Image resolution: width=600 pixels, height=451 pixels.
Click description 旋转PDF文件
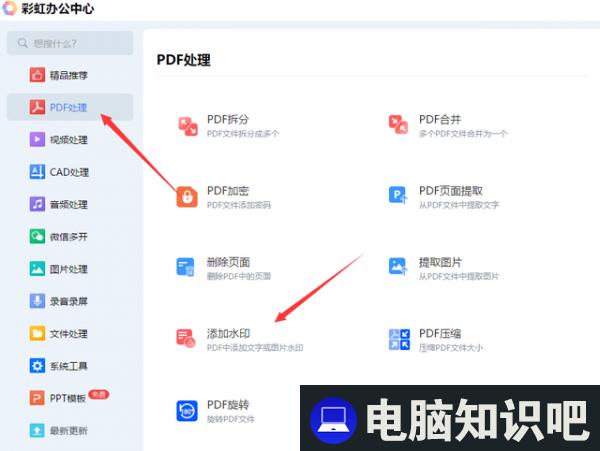click(x=231, y=419)
